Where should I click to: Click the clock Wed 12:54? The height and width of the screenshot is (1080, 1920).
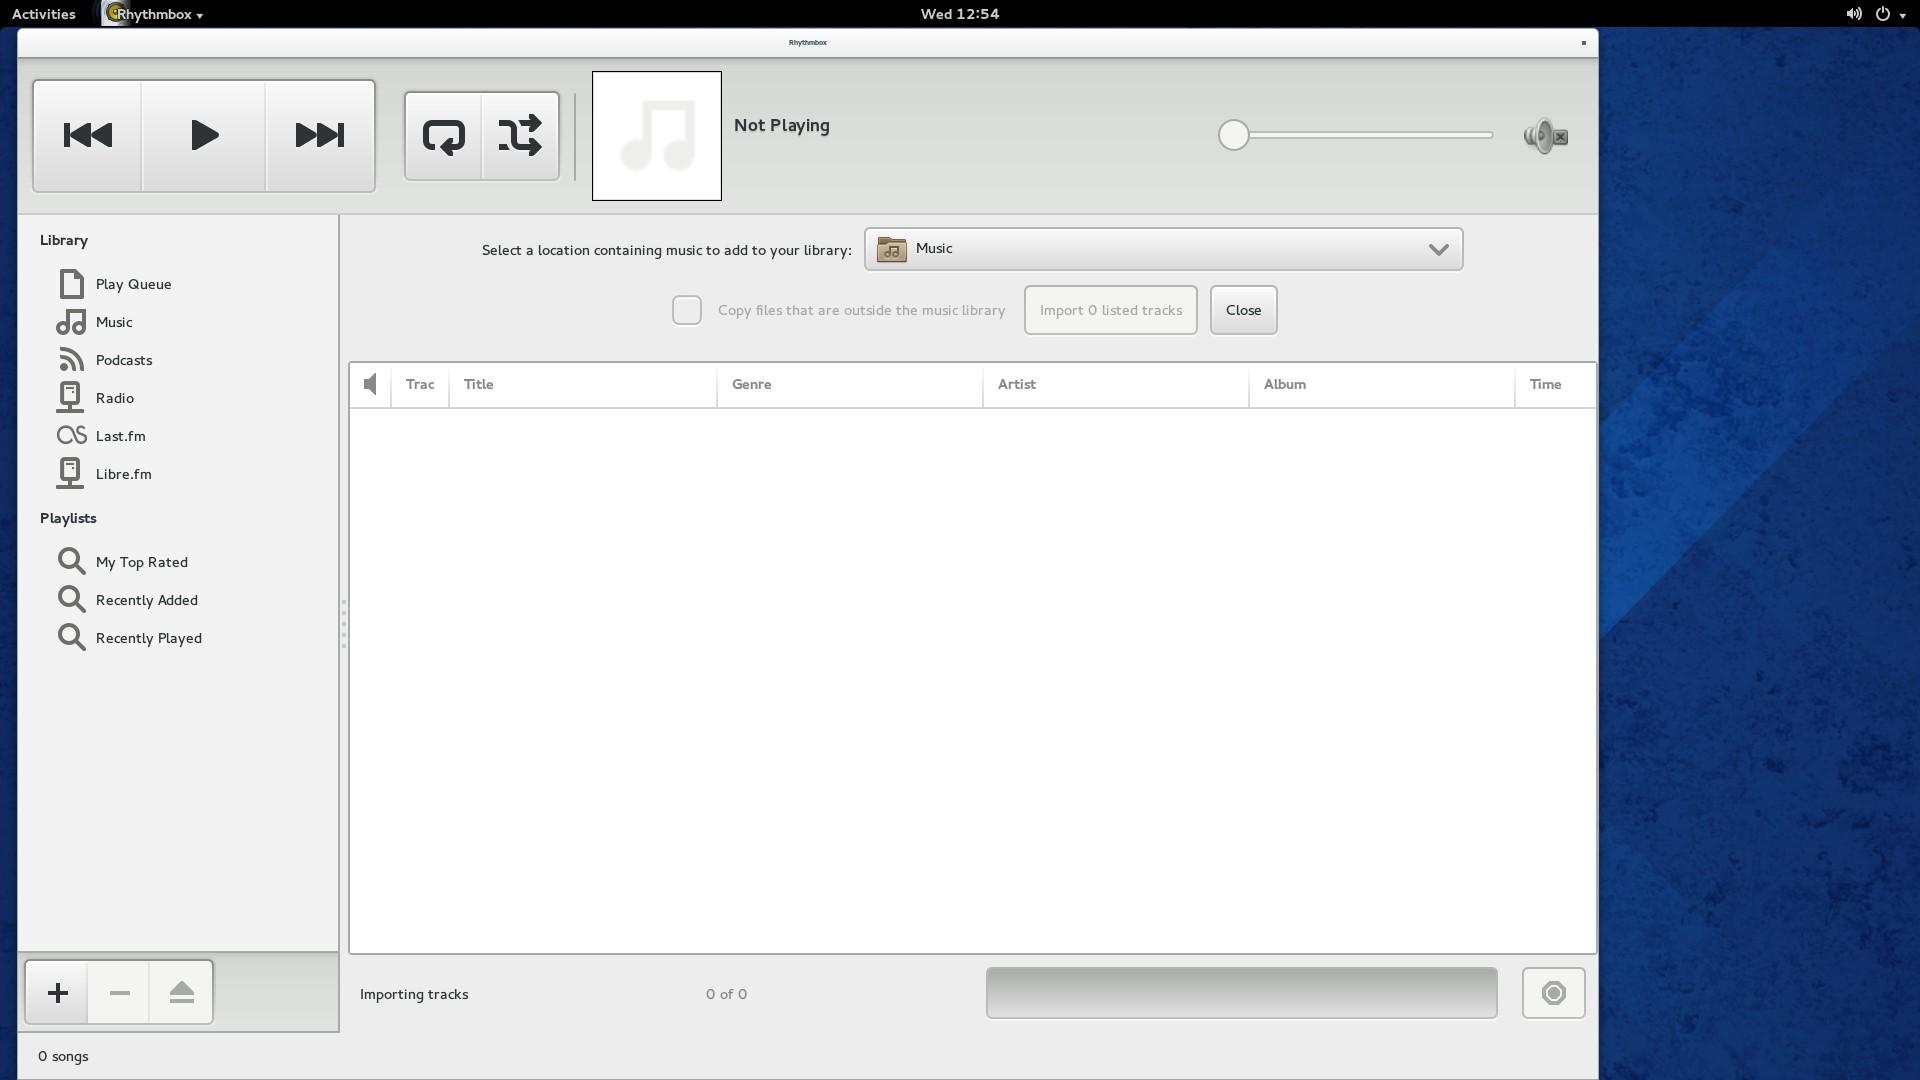[960, 14]
